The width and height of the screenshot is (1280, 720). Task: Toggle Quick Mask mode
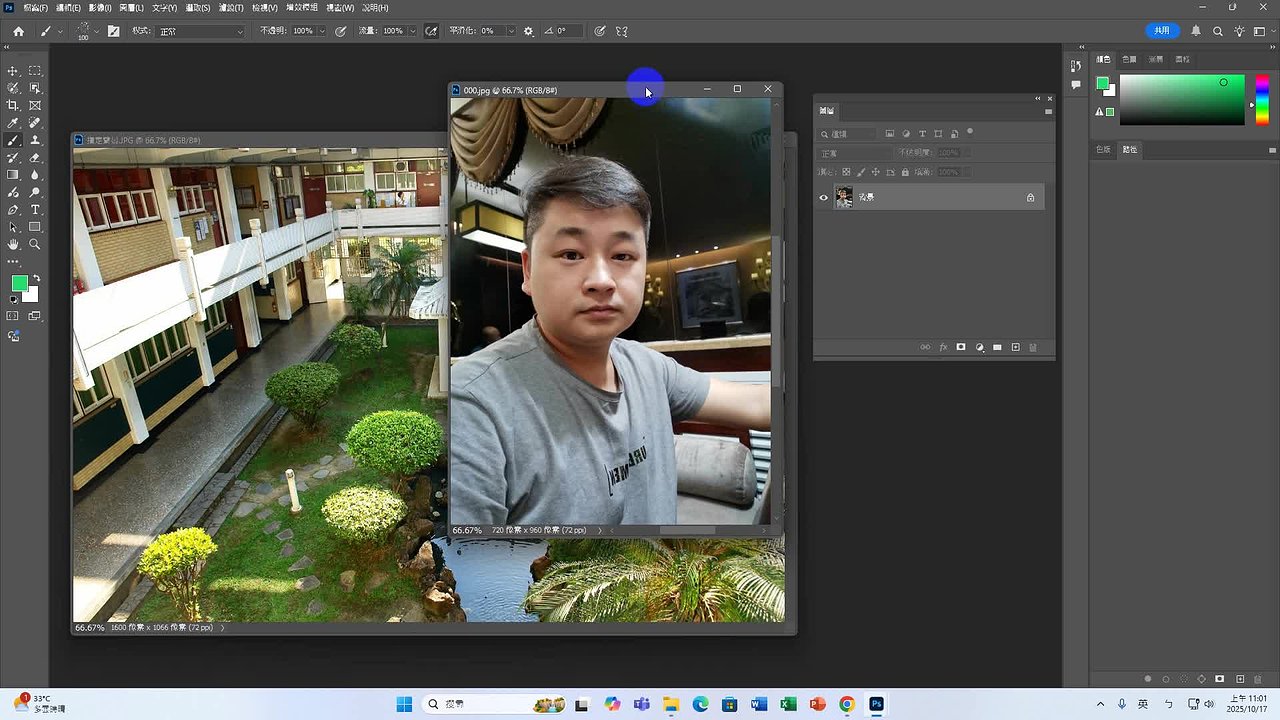pyautogui.click(x=13, y=316)
